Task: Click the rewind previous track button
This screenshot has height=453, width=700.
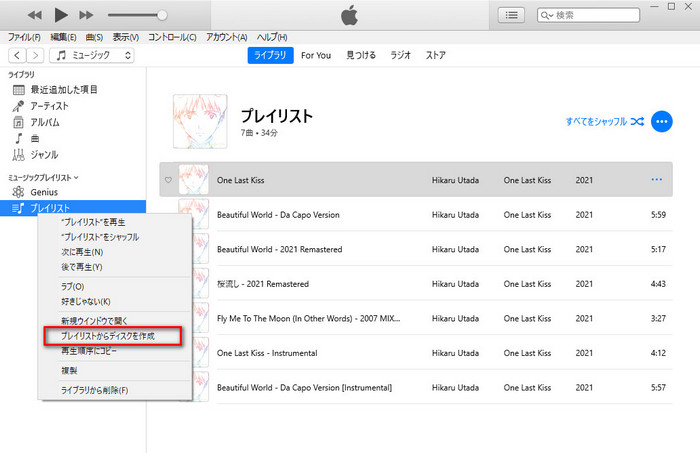Action: 34,15
